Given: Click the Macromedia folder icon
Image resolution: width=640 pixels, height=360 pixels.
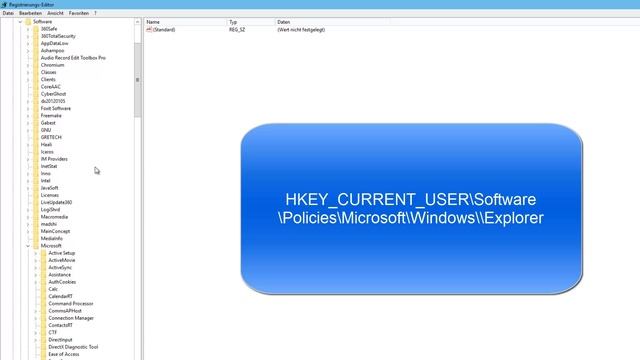Looking at the screenshot, I should point(36,217).
